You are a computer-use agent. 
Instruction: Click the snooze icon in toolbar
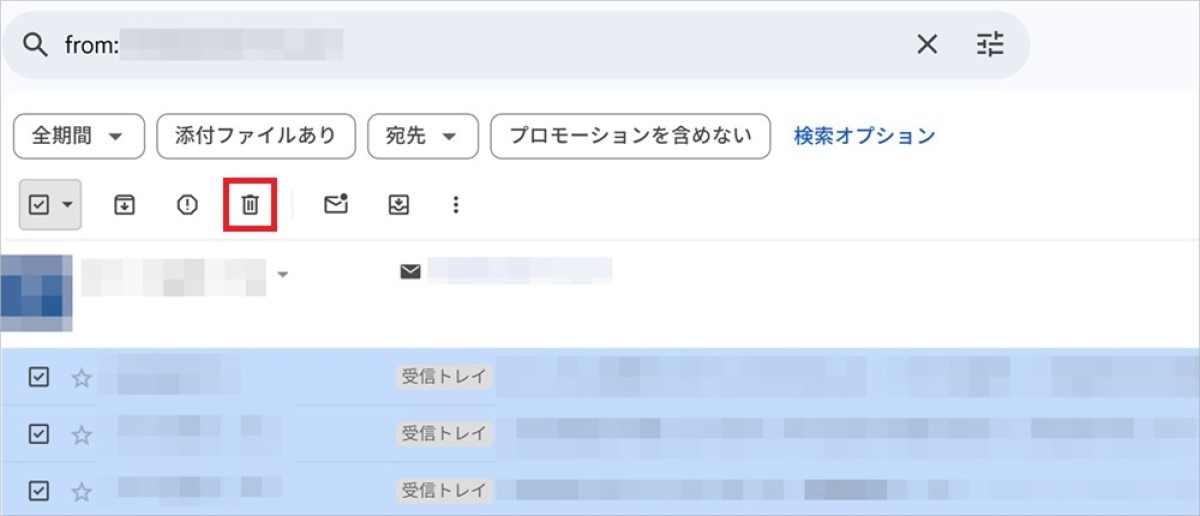coord(399,205)
